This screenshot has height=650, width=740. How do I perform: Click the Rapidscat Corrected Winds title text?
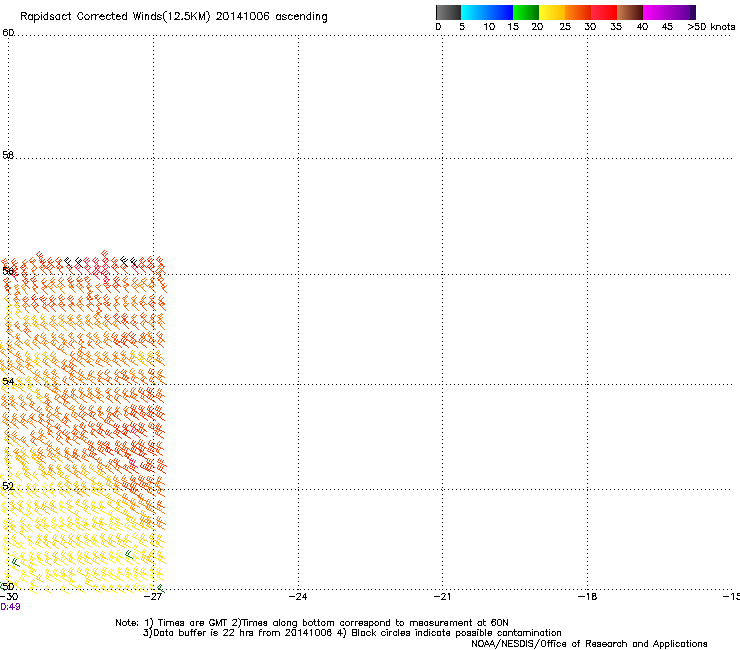coord(174,17)
